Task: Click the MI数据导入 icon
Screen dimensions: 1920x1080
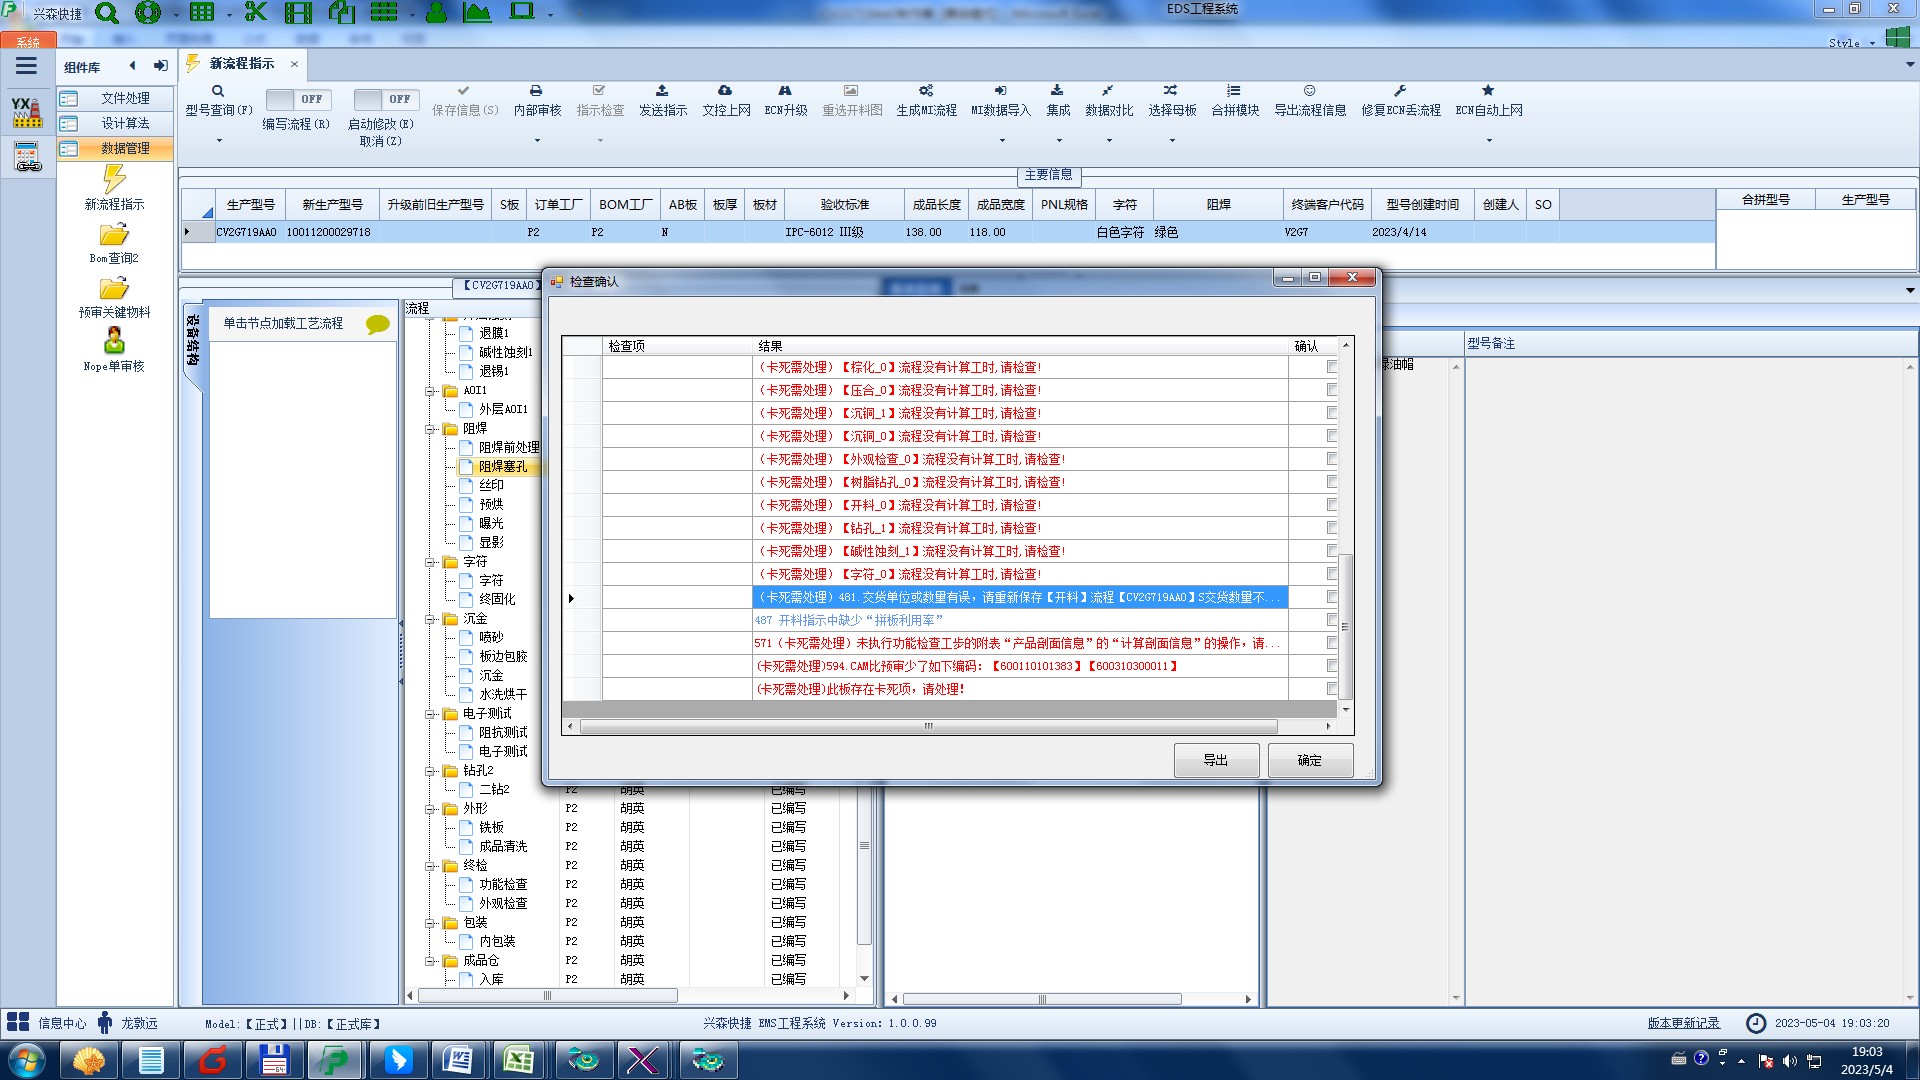Action: click(1000, 91)
